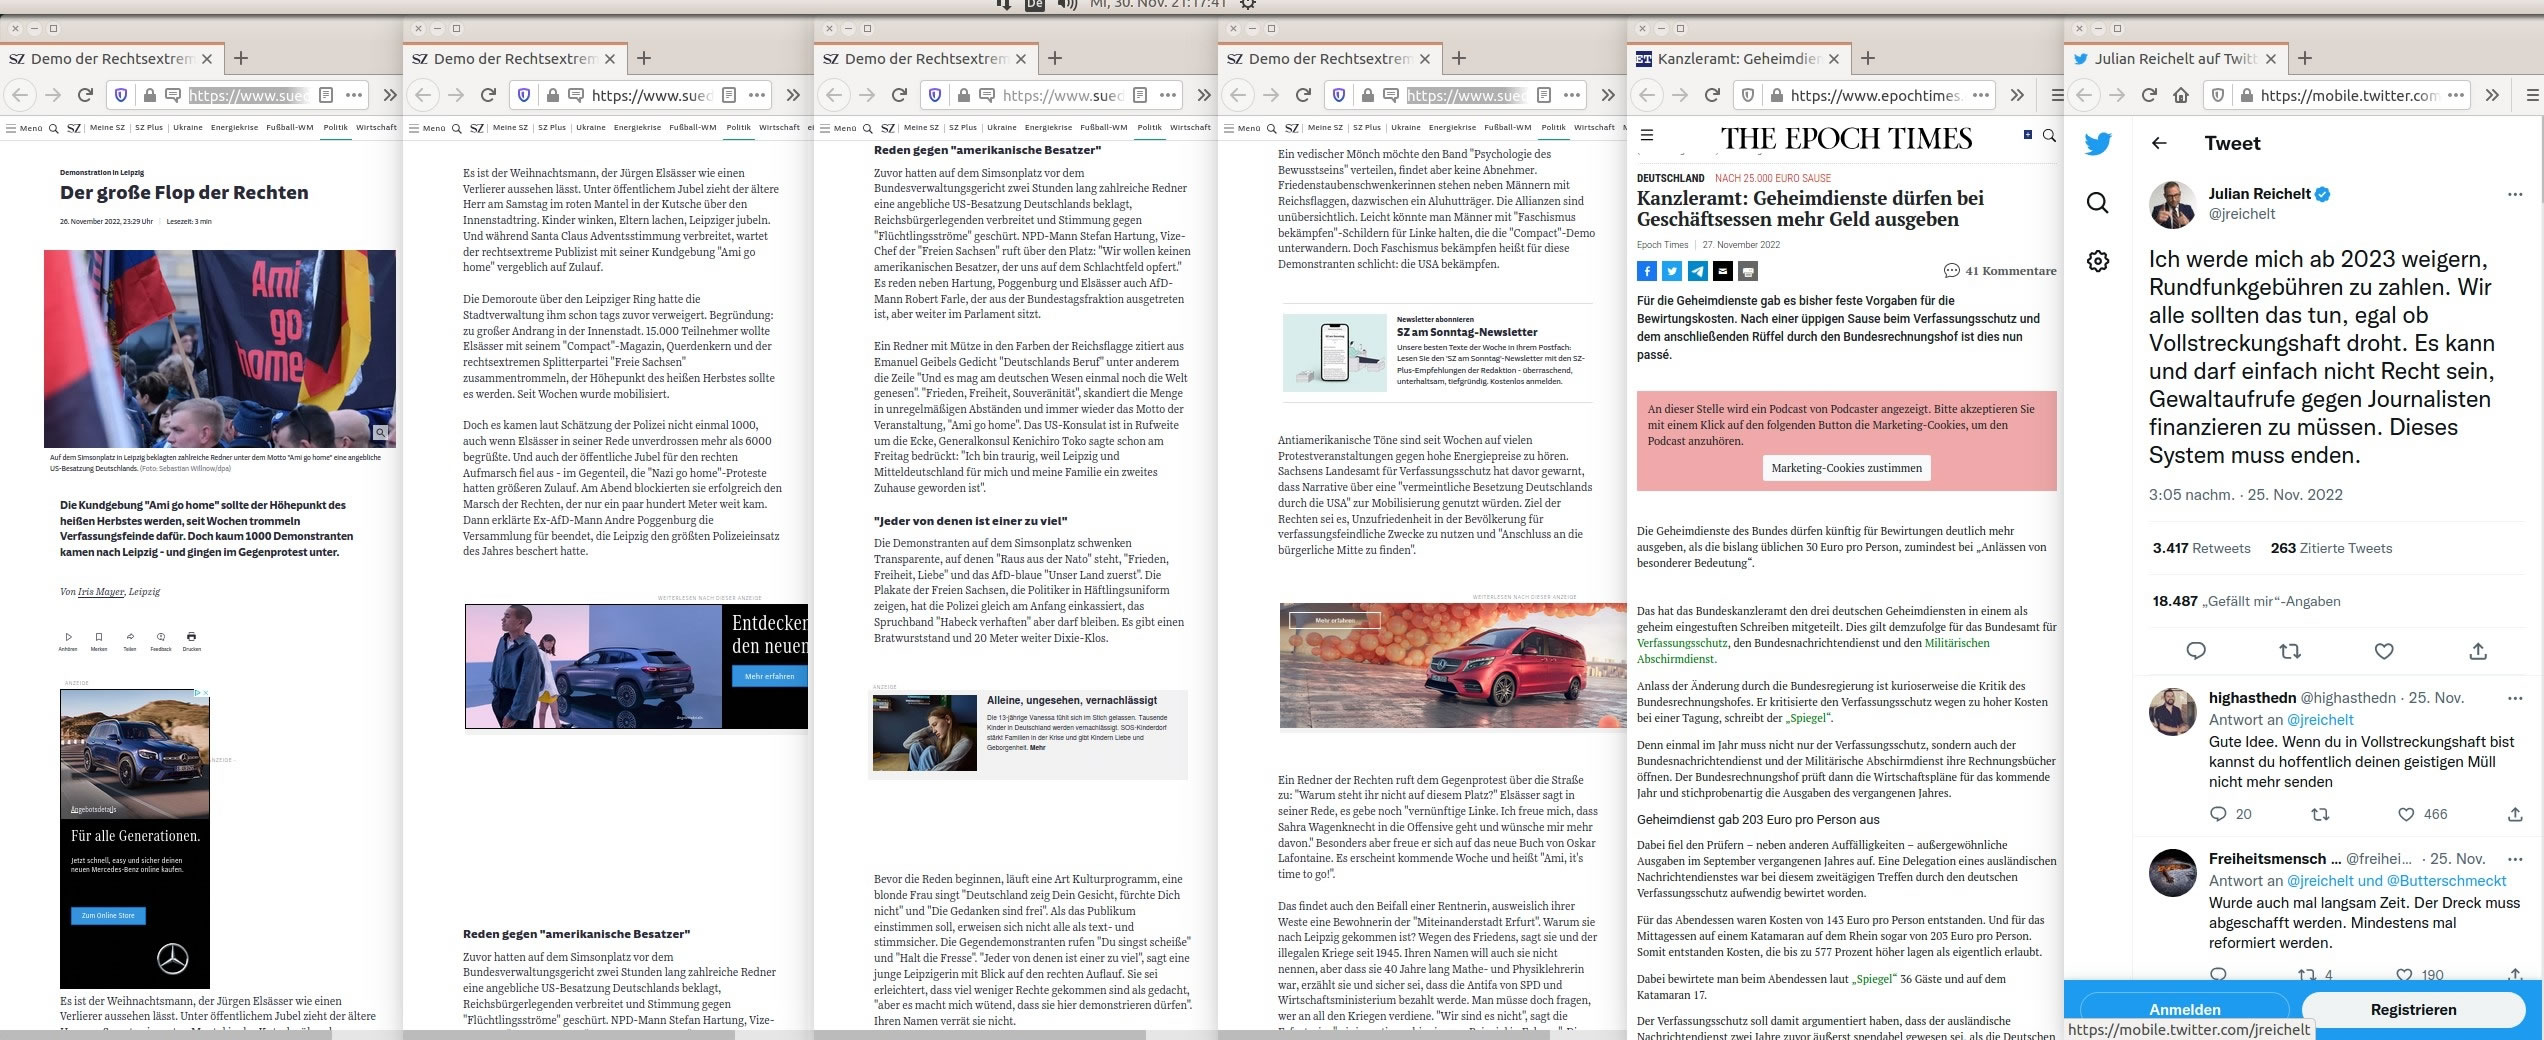Share Julian Reichelt's main tweet
Viewport: 2544px width, 1040px height.
point(2478,651)
